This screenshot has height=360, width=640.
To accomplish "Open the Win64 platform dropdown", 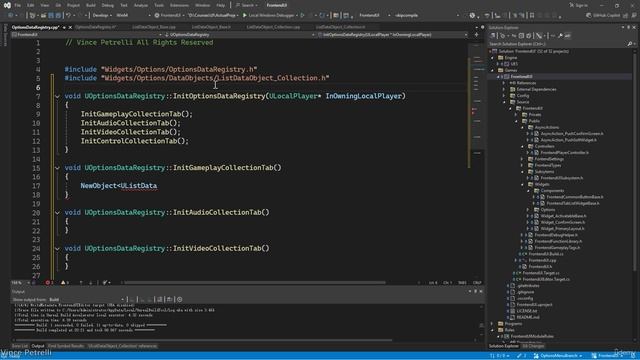I will click(x=133, y=15).
